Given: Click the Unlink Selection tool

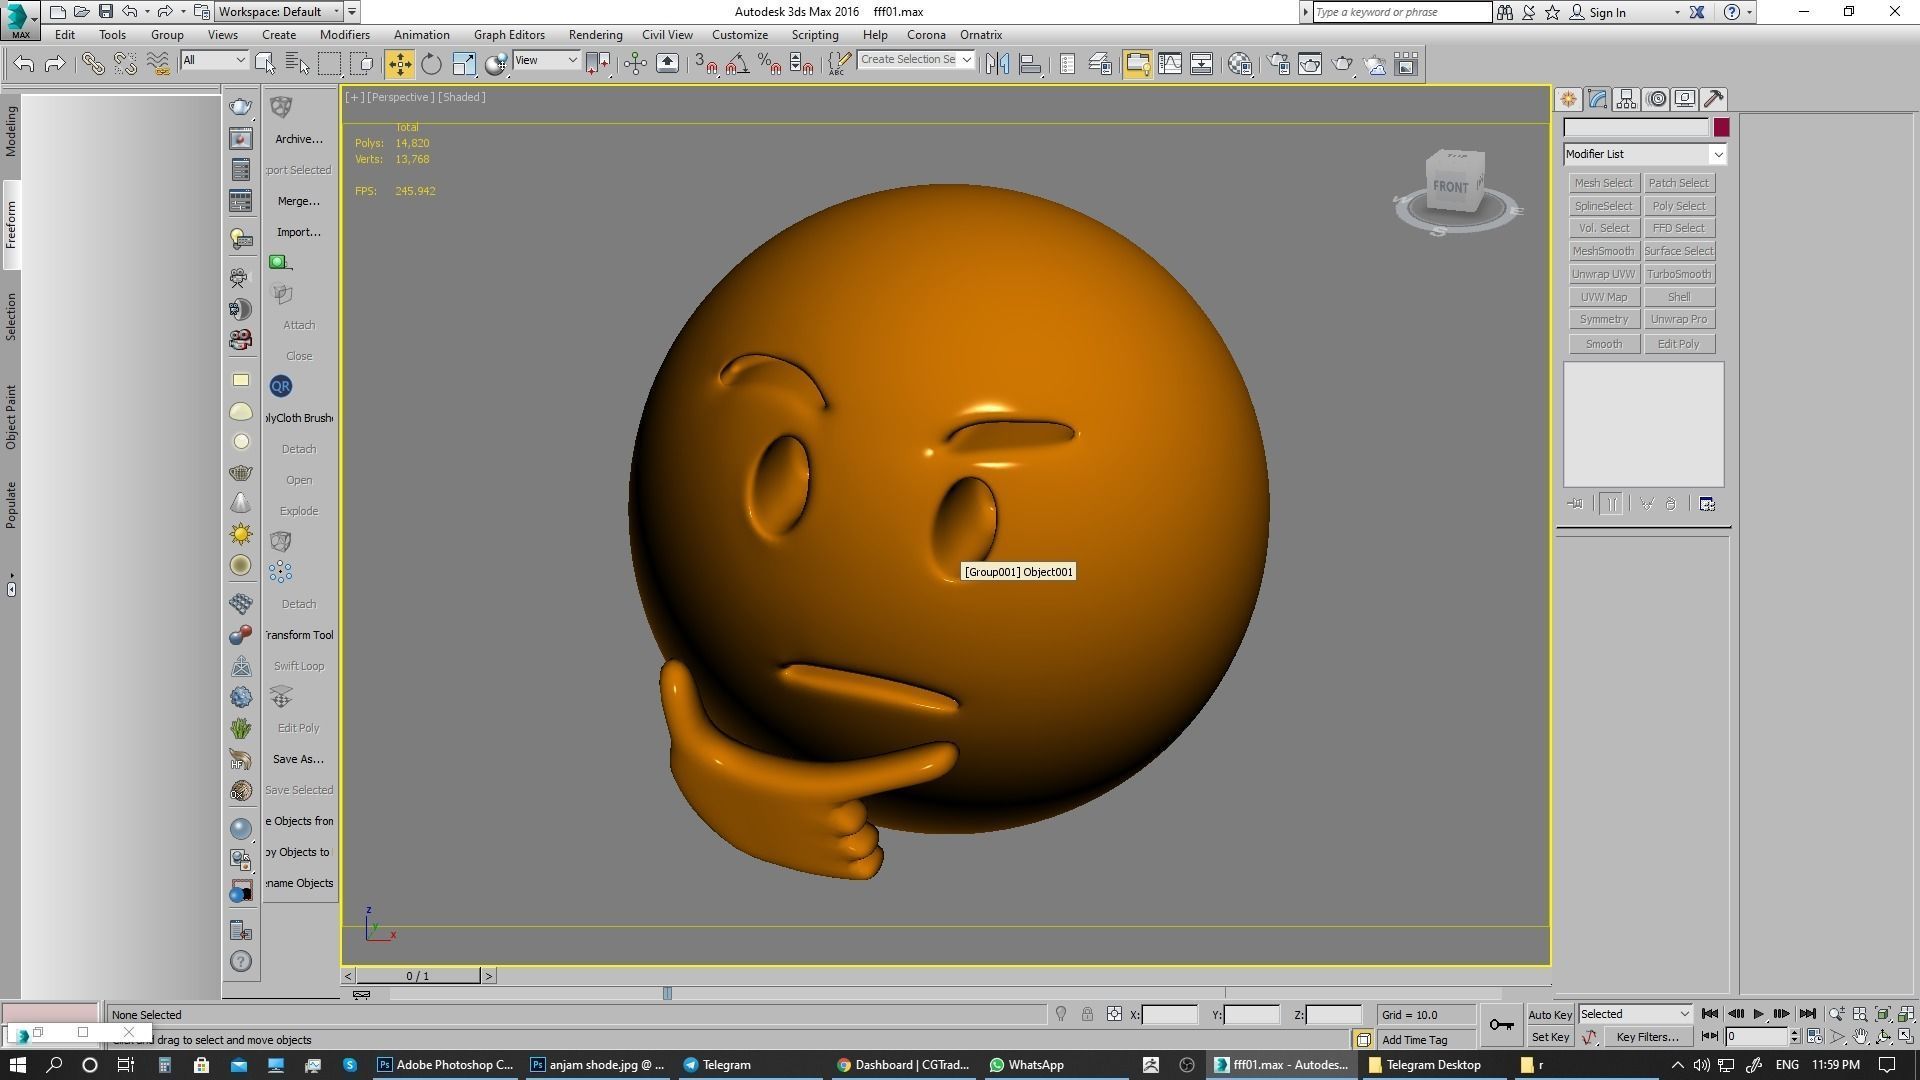Looking at the screenshot, I should point(125,64).
